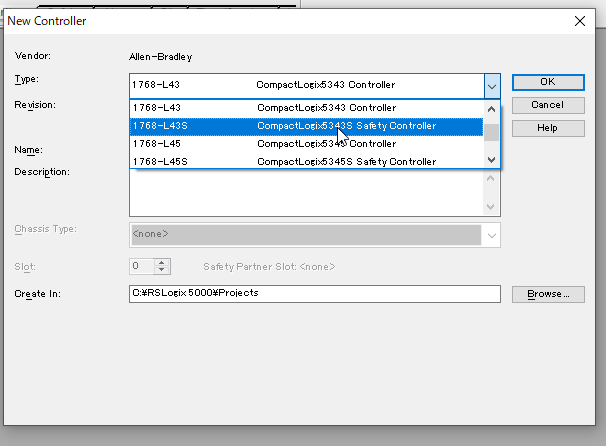Choose 1768-L43S Safety Controller entry
The image size is (606, 446).
306,126
